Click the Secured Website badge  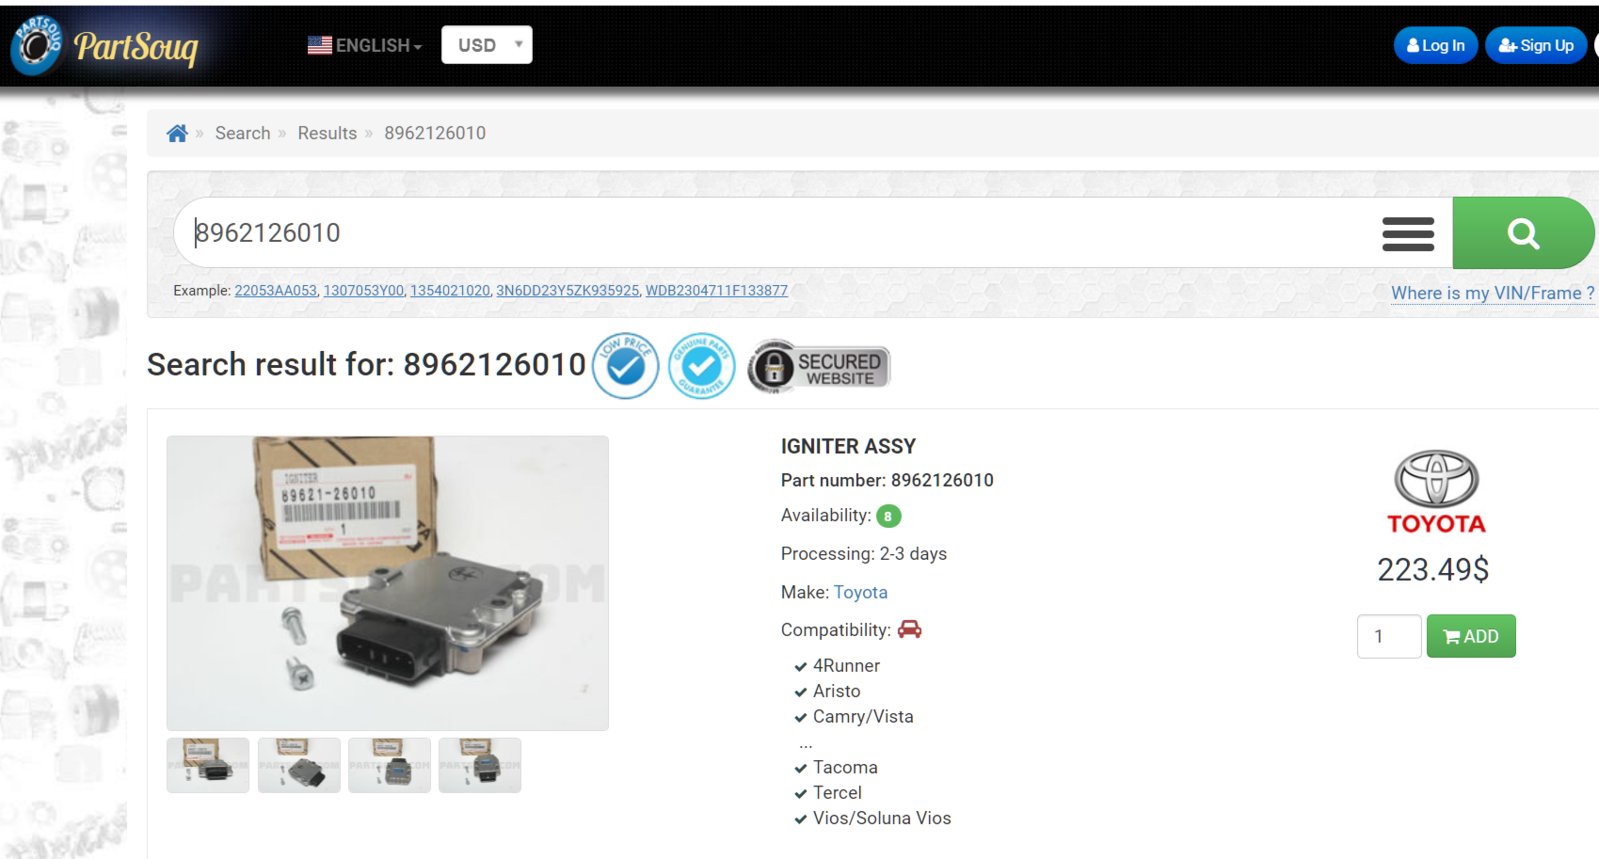tap(818, 367)
